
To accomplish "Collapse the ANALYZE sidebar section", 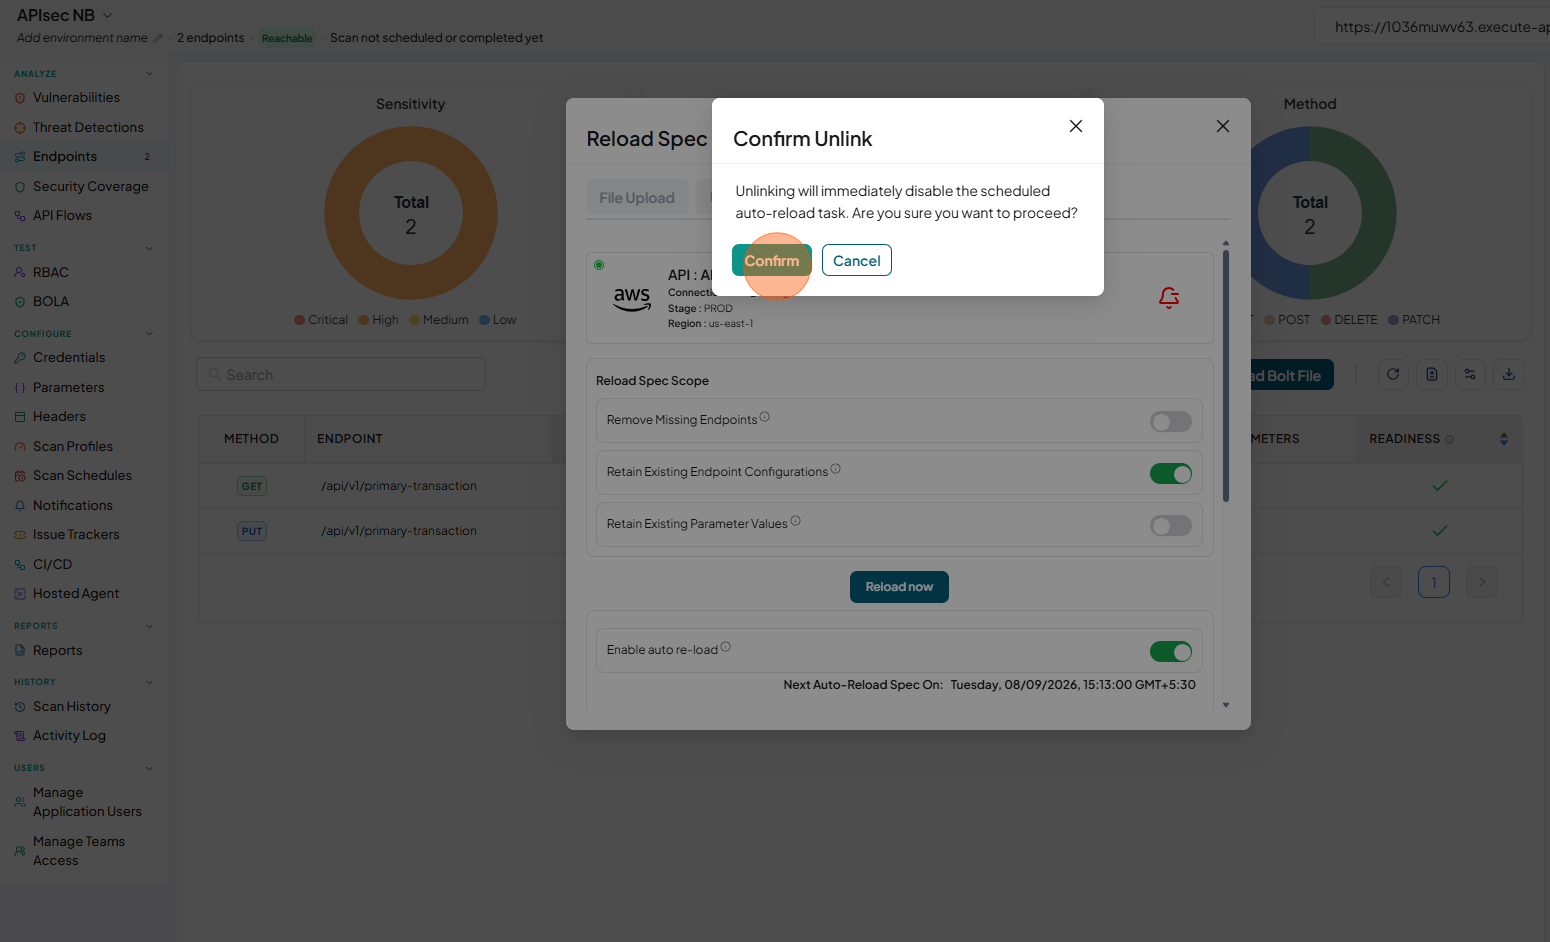I will point(150,74).
